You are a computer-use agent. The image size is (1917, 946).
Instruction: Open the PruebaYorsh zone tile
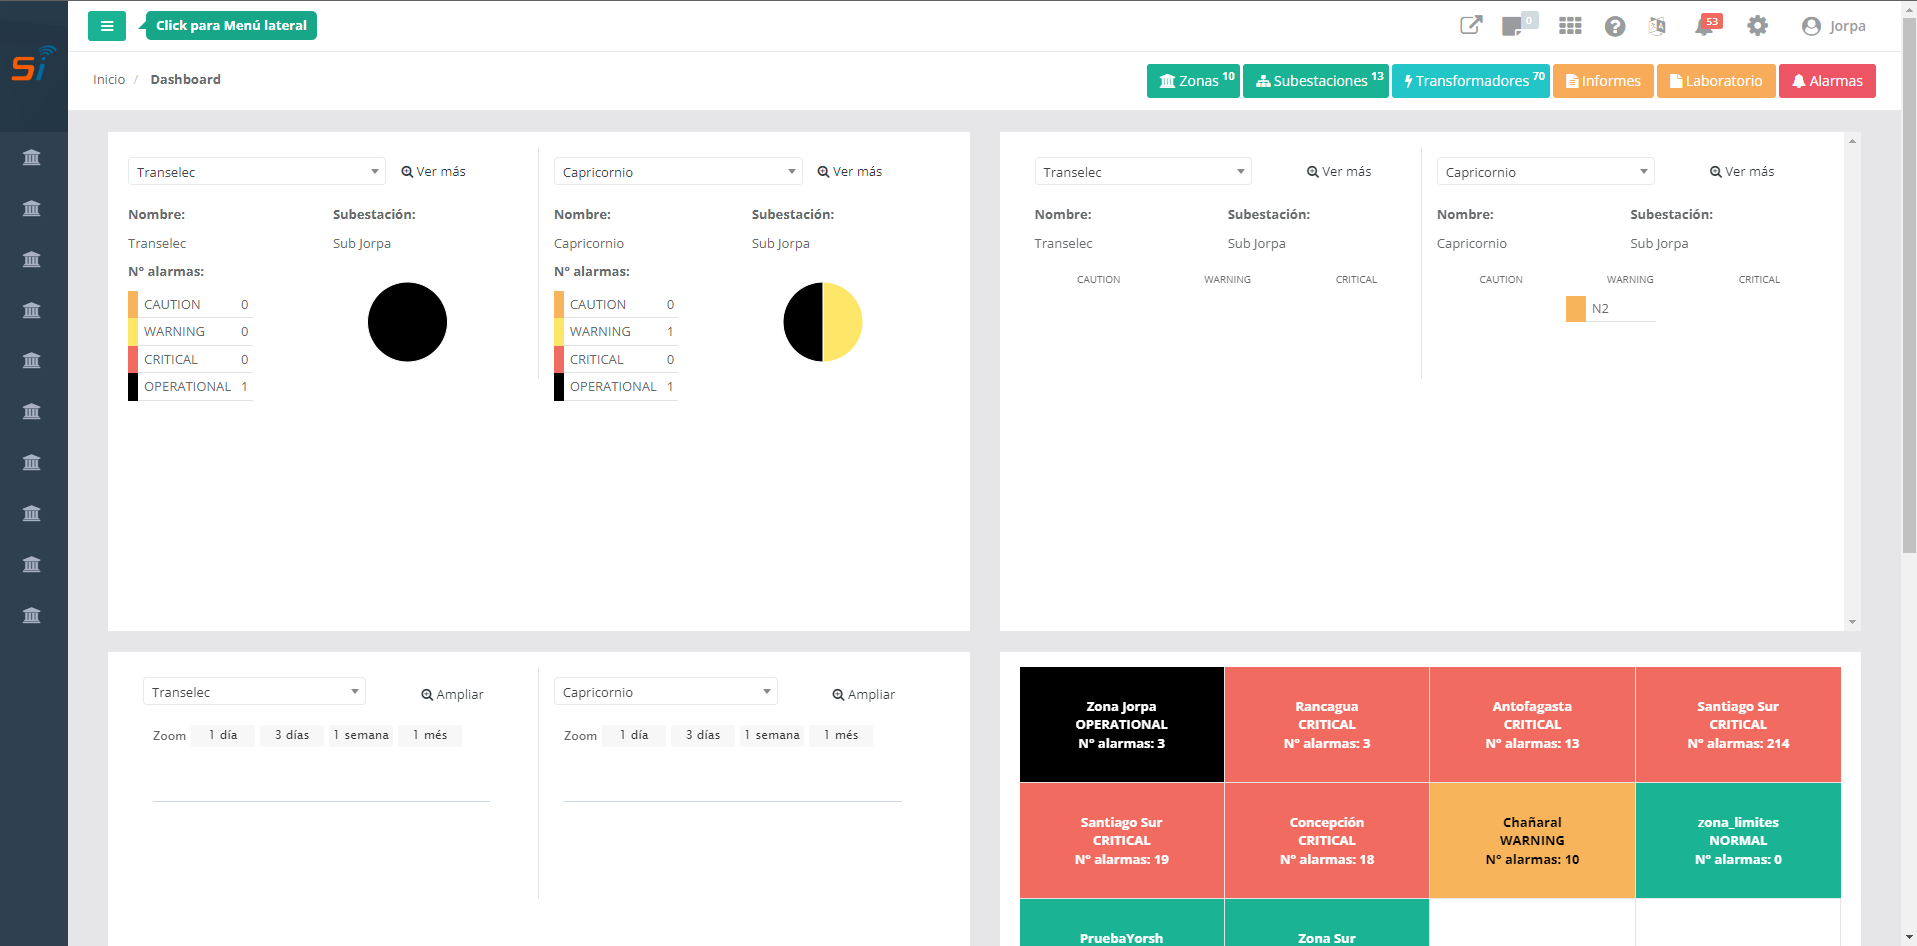[1122, 923]
